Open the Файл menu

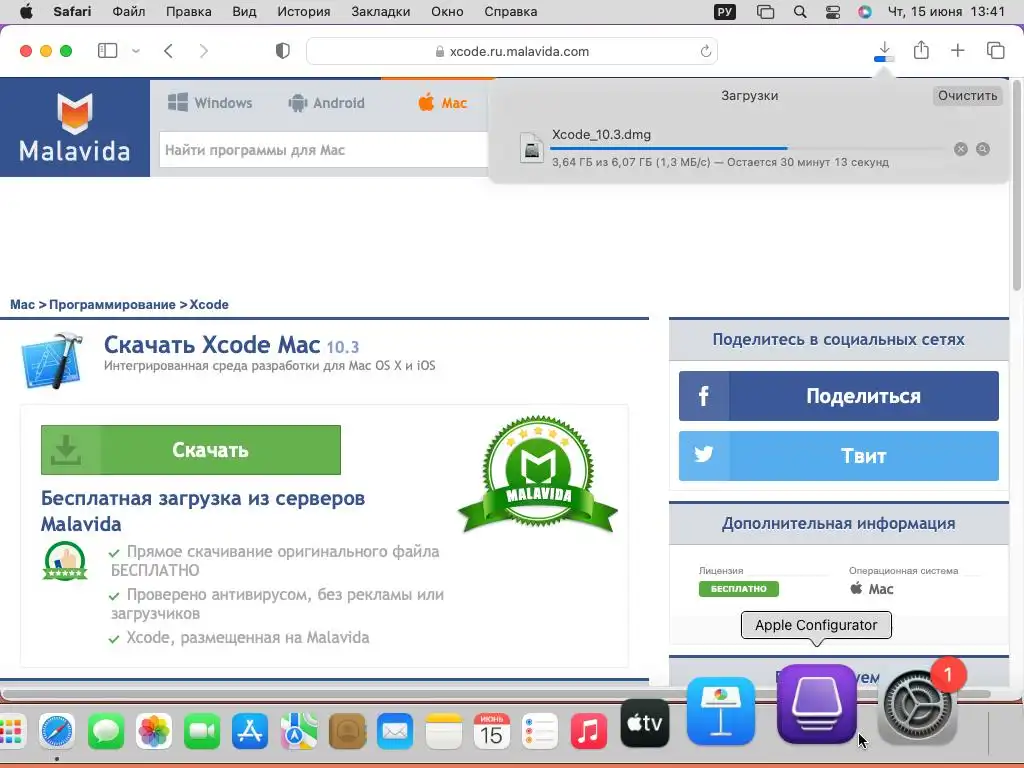tap(129, 12)
